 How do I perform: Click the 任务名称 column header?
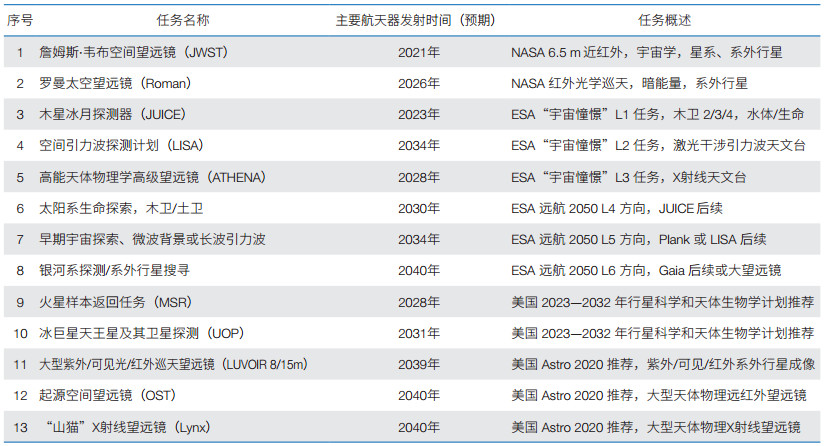coord(183,20)
